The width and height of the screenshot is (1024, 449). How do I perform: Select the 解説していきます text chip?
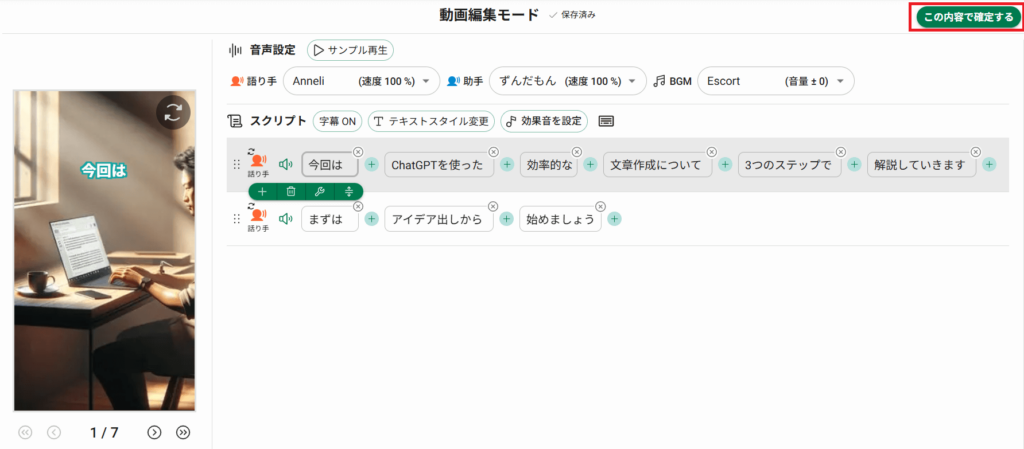(x=921, y=165)
